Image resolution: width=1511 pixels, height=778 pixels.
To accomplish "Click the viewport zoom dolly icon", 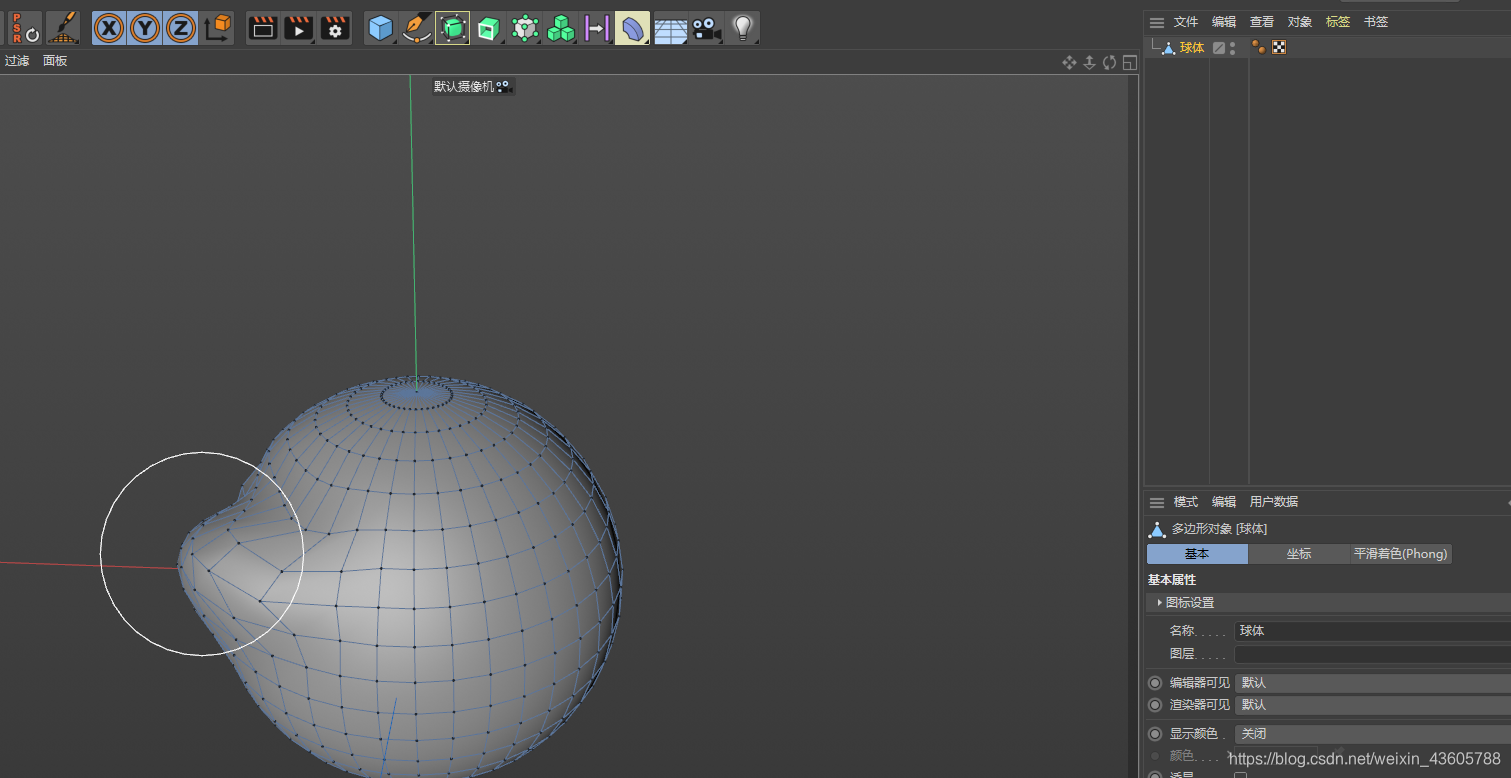I will pyautogui.click(x=1089, y=63).
